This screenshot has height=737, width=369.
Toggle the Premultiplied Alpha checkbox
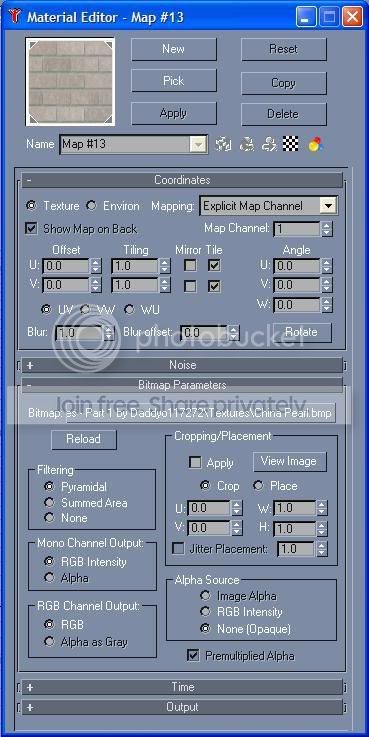193,655
